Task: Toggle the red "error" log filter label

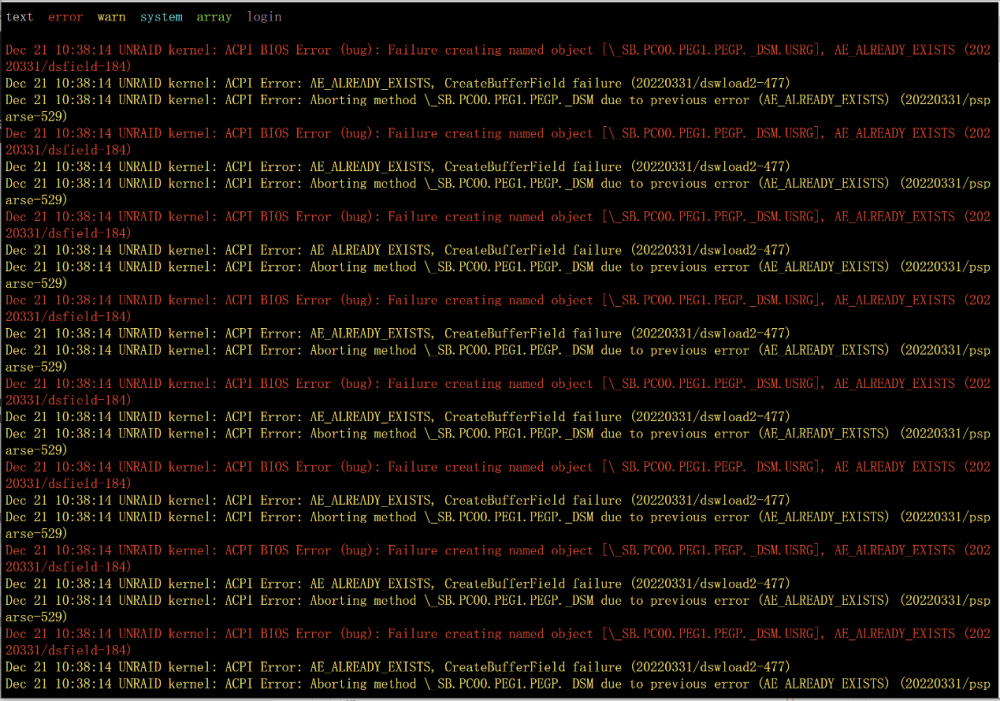Action: (x=66, y=17)
